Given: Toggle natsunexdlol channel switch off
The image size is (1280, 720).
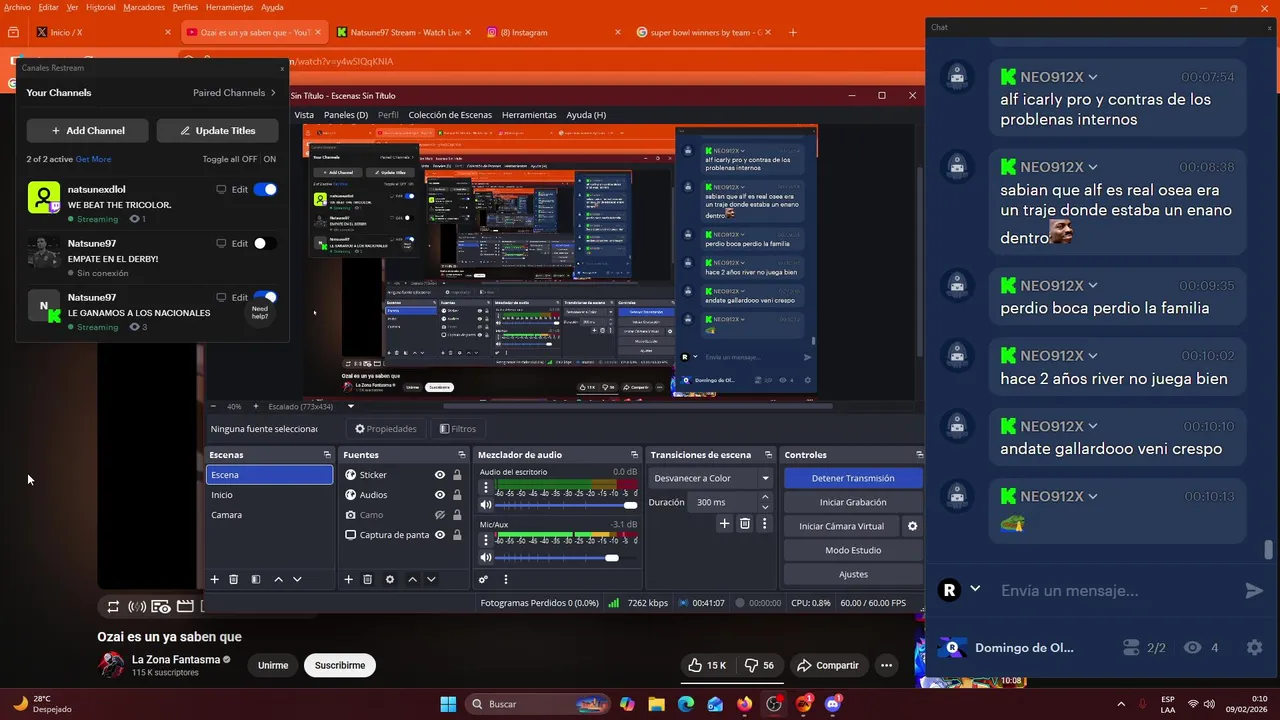Looking at the screenshot, I should [x=265, y=189].
